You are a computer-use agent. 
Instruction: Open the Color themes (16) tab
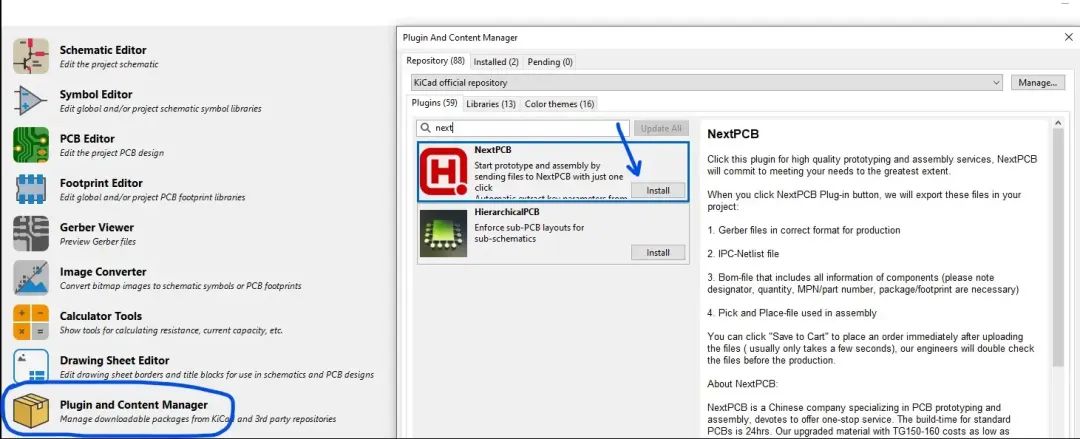point(559,104)
